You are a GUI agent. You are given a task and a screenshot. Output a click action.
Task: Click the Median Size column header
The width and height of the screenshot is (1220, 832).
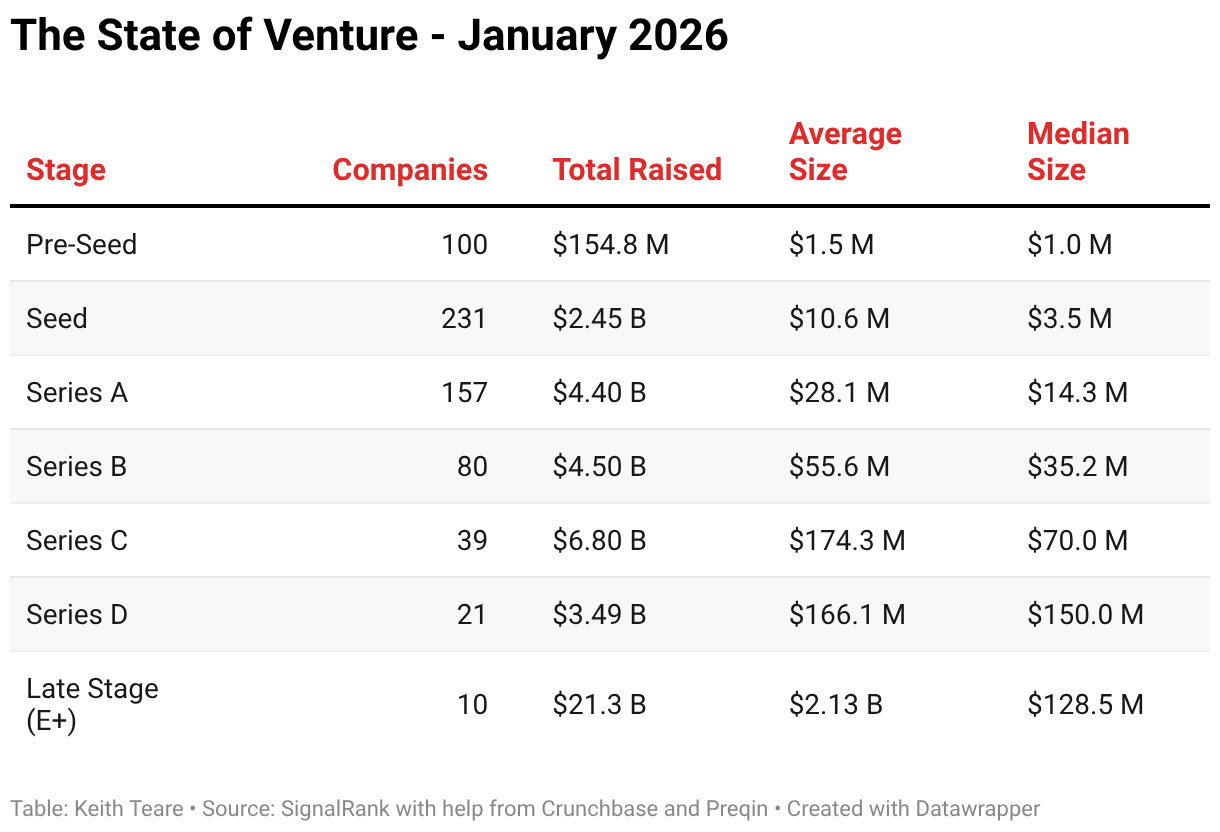point(1078,152)
